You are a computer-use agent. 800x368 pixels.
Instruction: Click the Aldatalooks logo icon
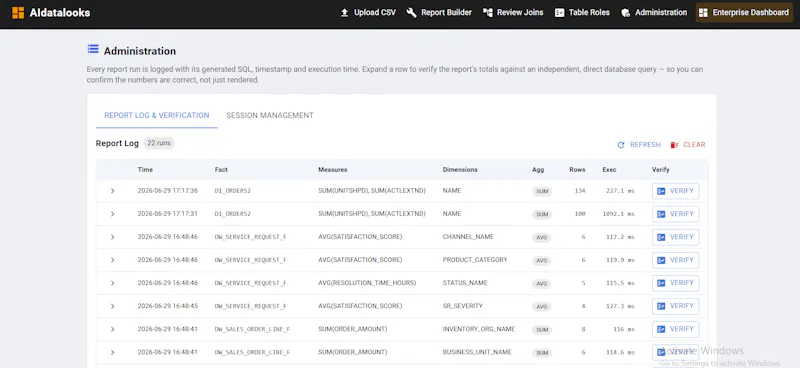[x=18, y=13]
